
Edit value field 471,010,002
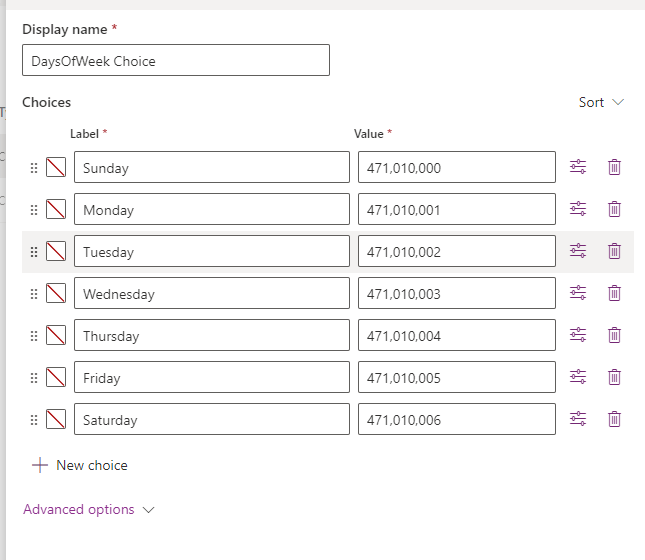tap(457, 251)
